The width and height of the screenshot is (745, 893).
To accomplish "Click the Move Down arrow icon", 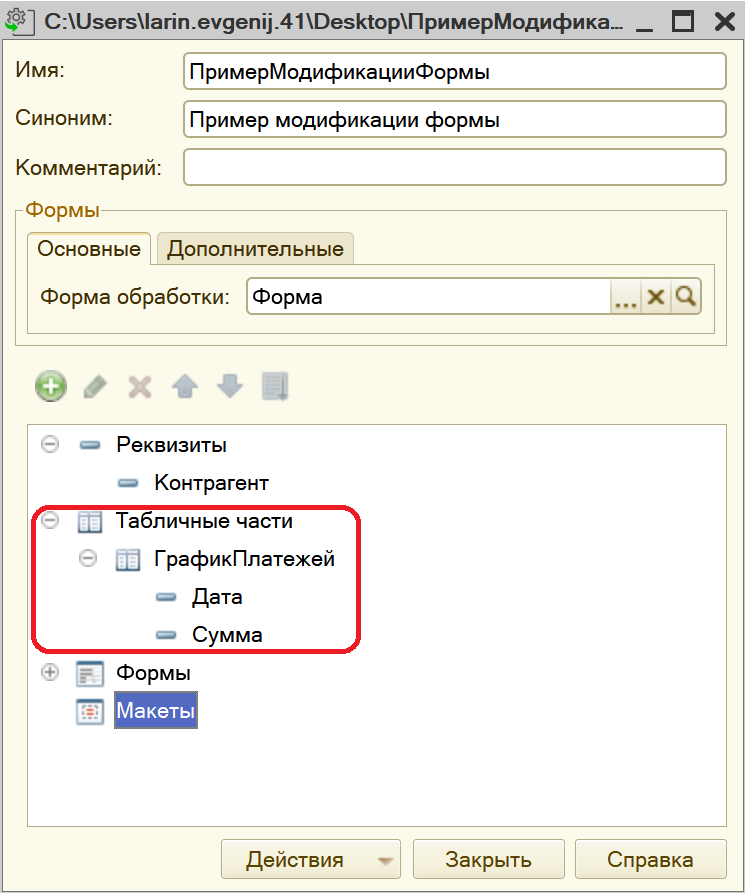I will point(230,387).
